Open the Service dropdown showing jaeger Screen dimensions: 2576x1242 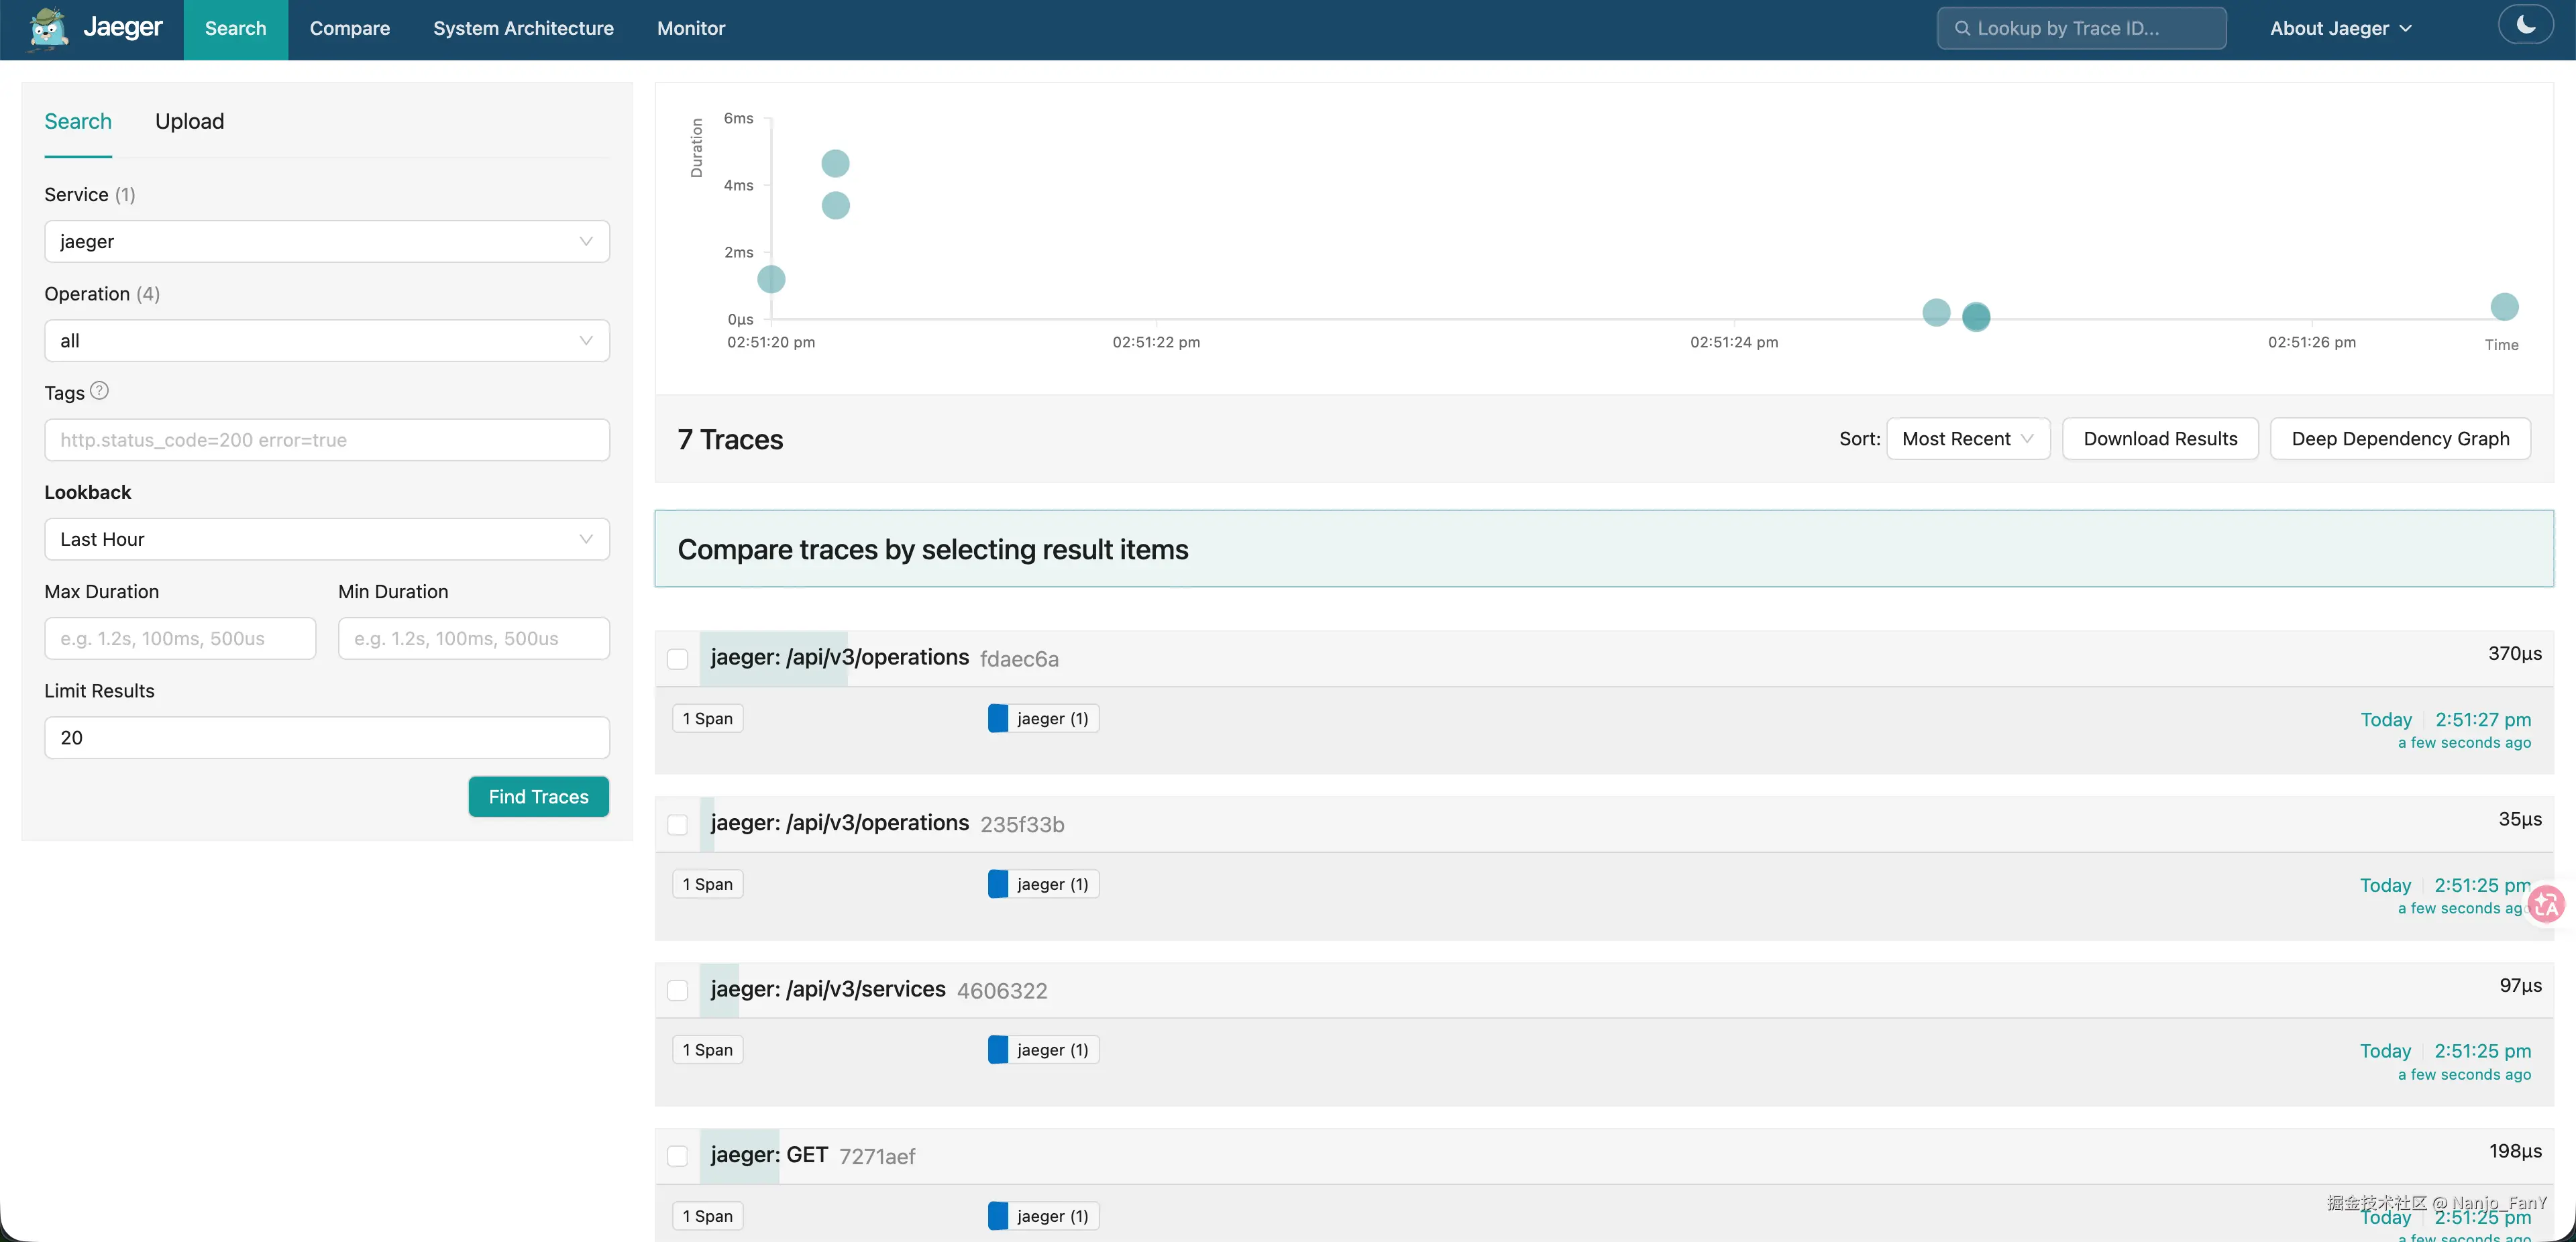(326, 241)
